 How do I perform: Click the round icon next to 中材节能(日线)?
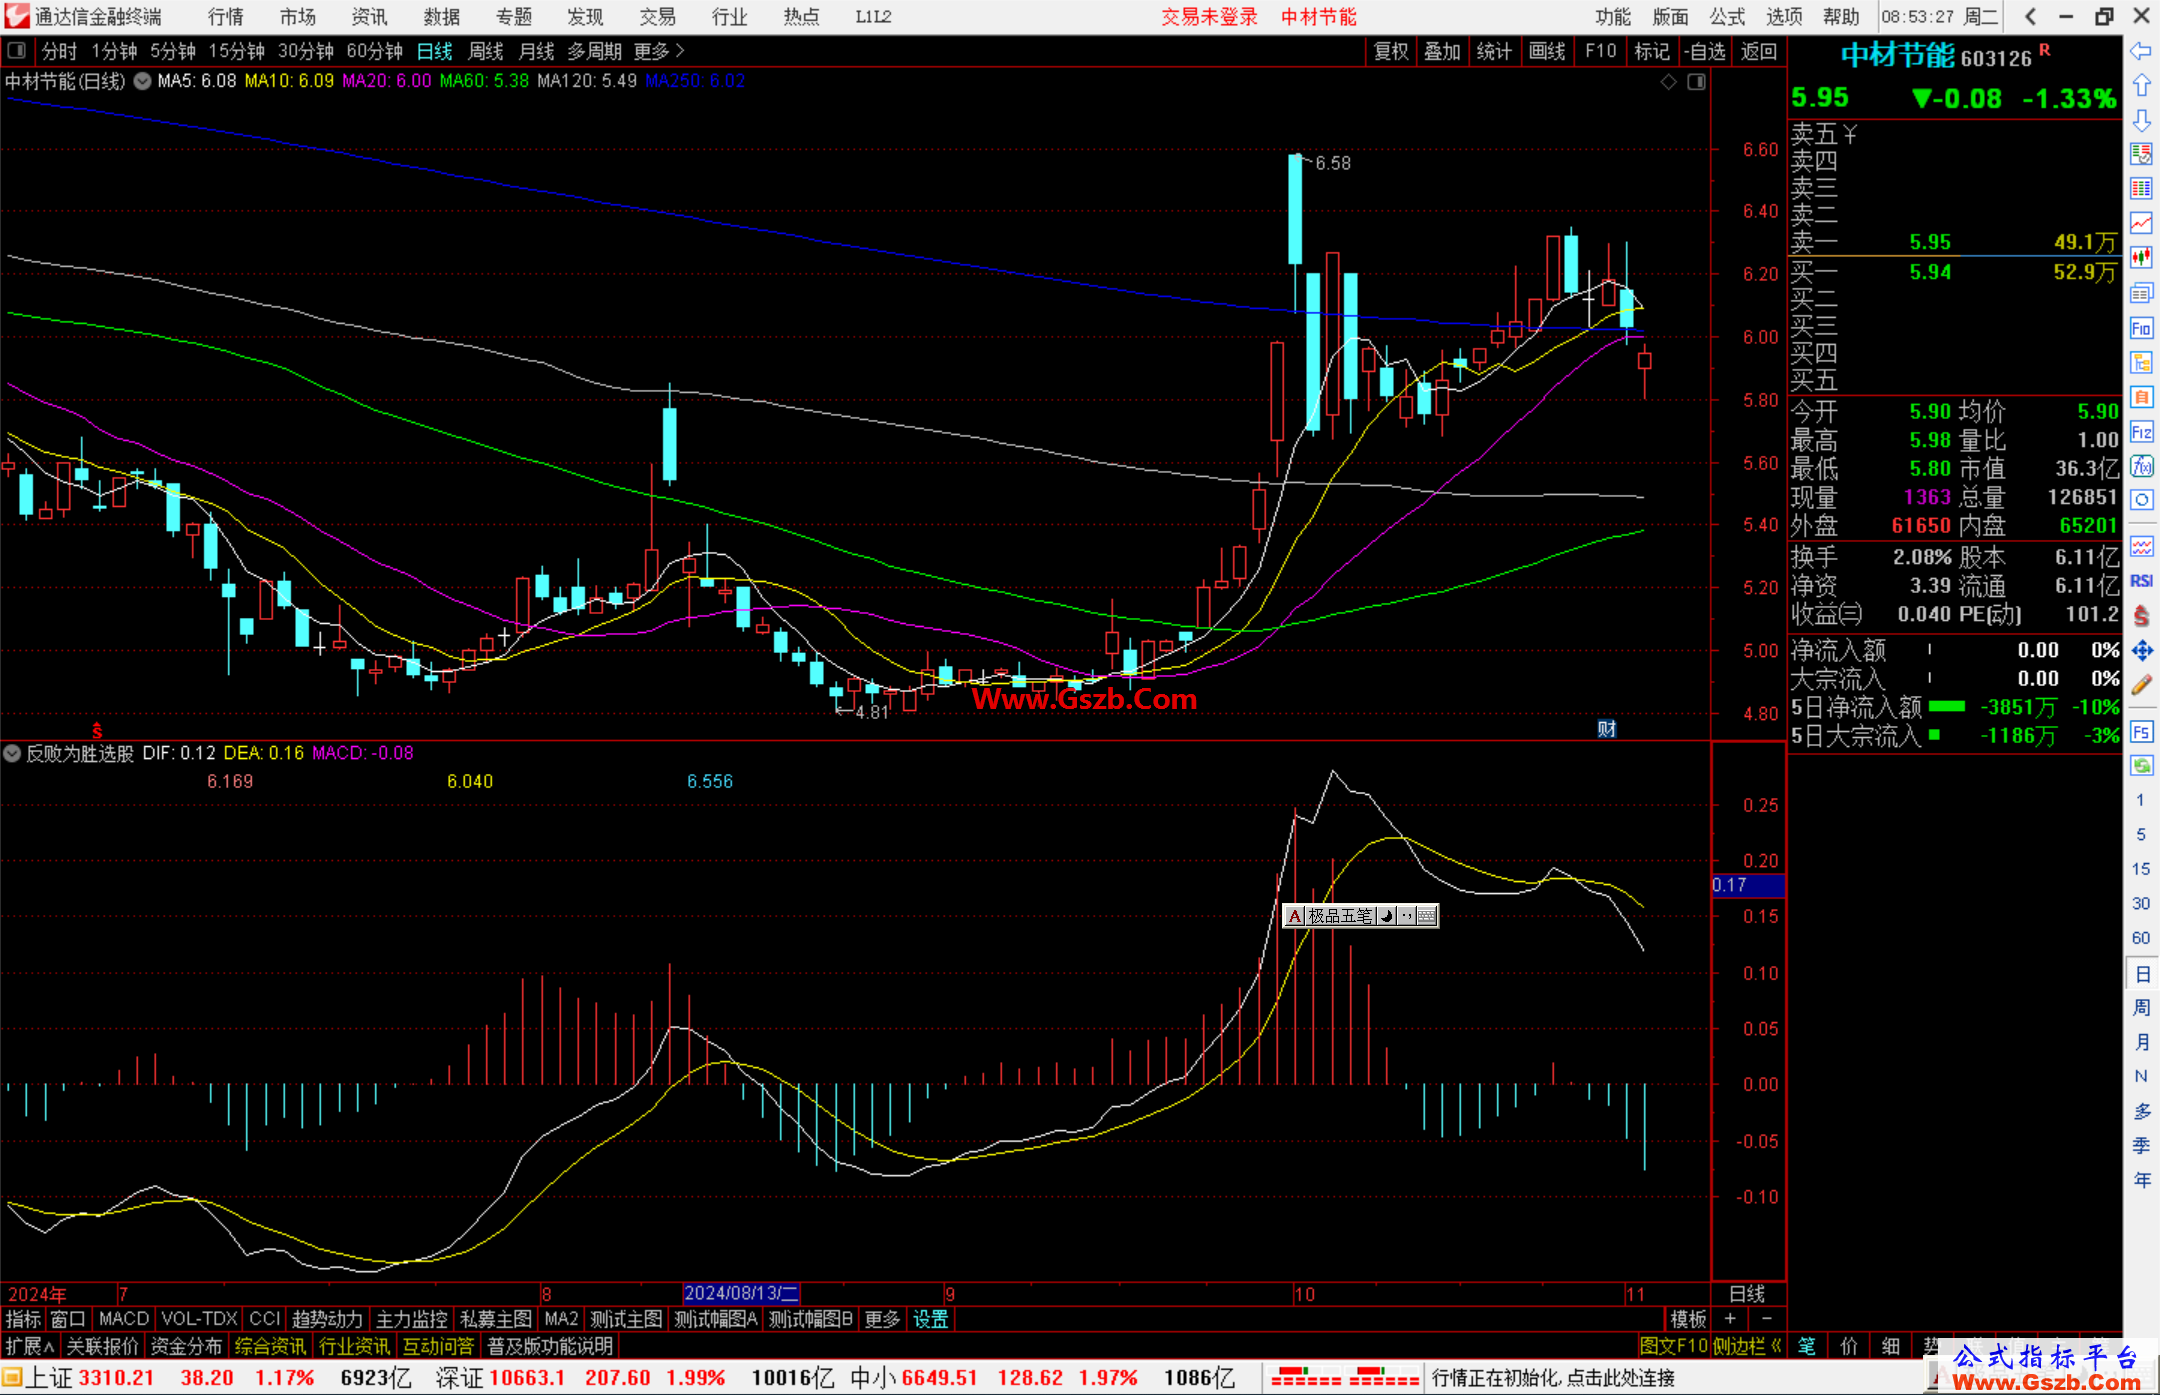[x=142, y=81]
